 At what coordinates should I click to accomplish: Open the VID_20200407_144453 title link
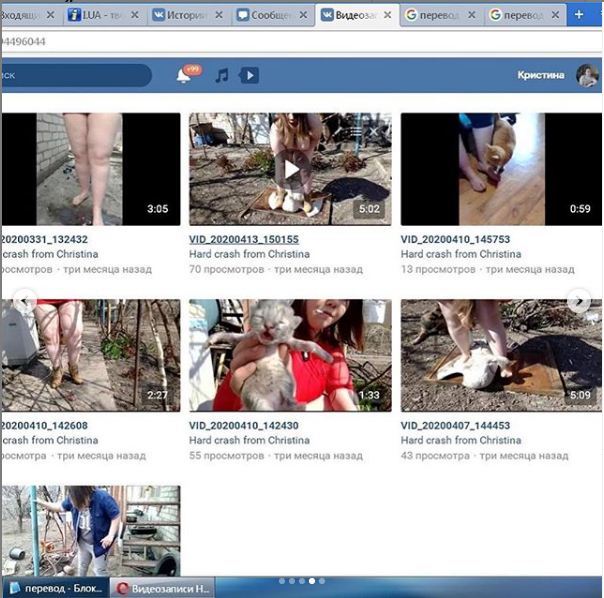[x=455, y=425]
